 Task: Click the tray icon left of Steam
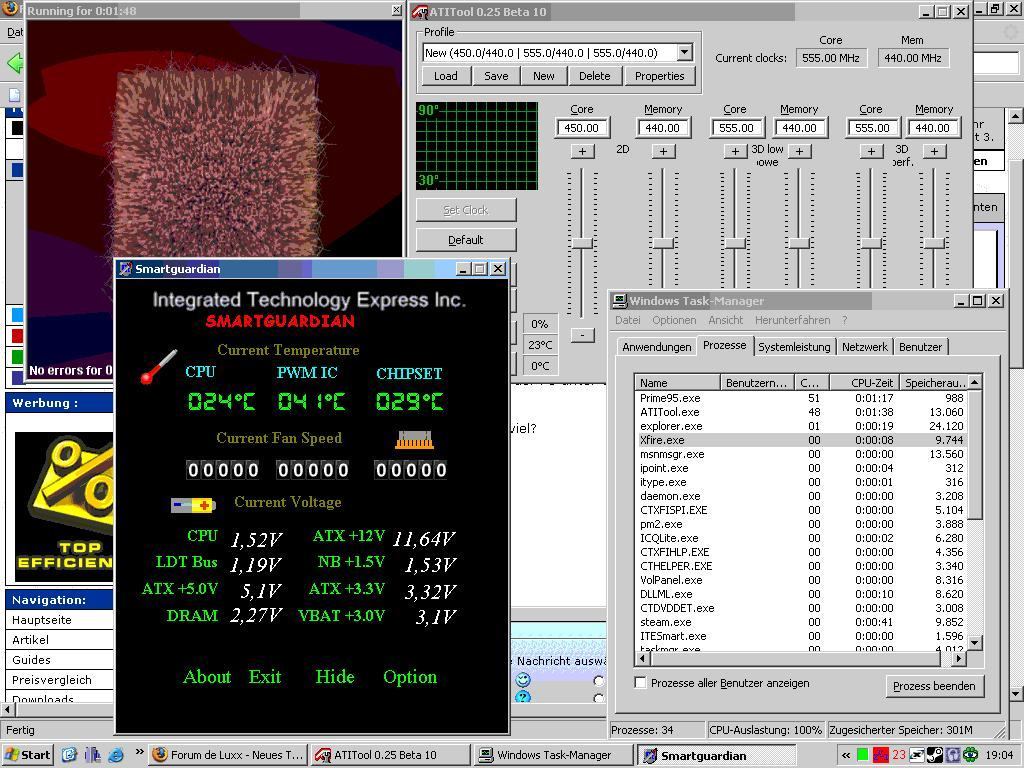[917, 755]
